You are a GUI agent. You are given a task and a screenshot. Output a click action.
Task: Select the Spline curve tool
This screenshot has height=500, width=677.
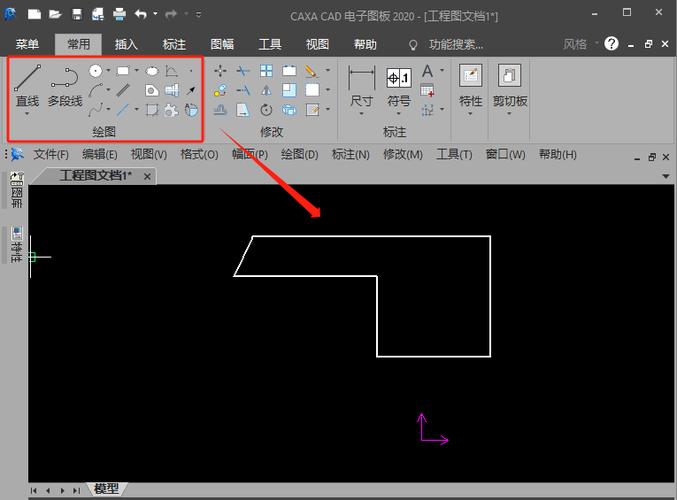pos(95,109)
